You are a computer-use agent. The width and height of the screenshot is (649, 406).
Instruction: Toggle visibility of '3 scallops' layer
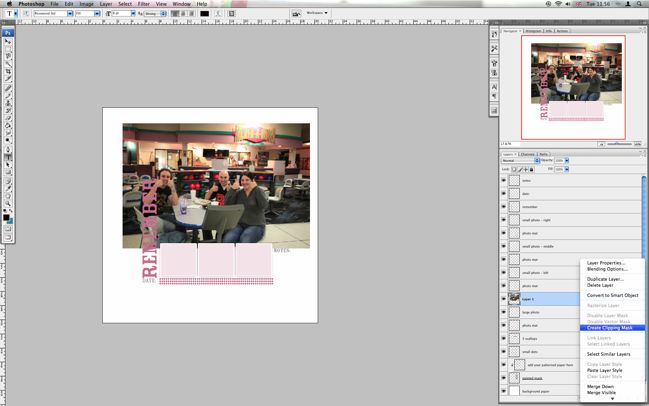[x=504, y=339]
